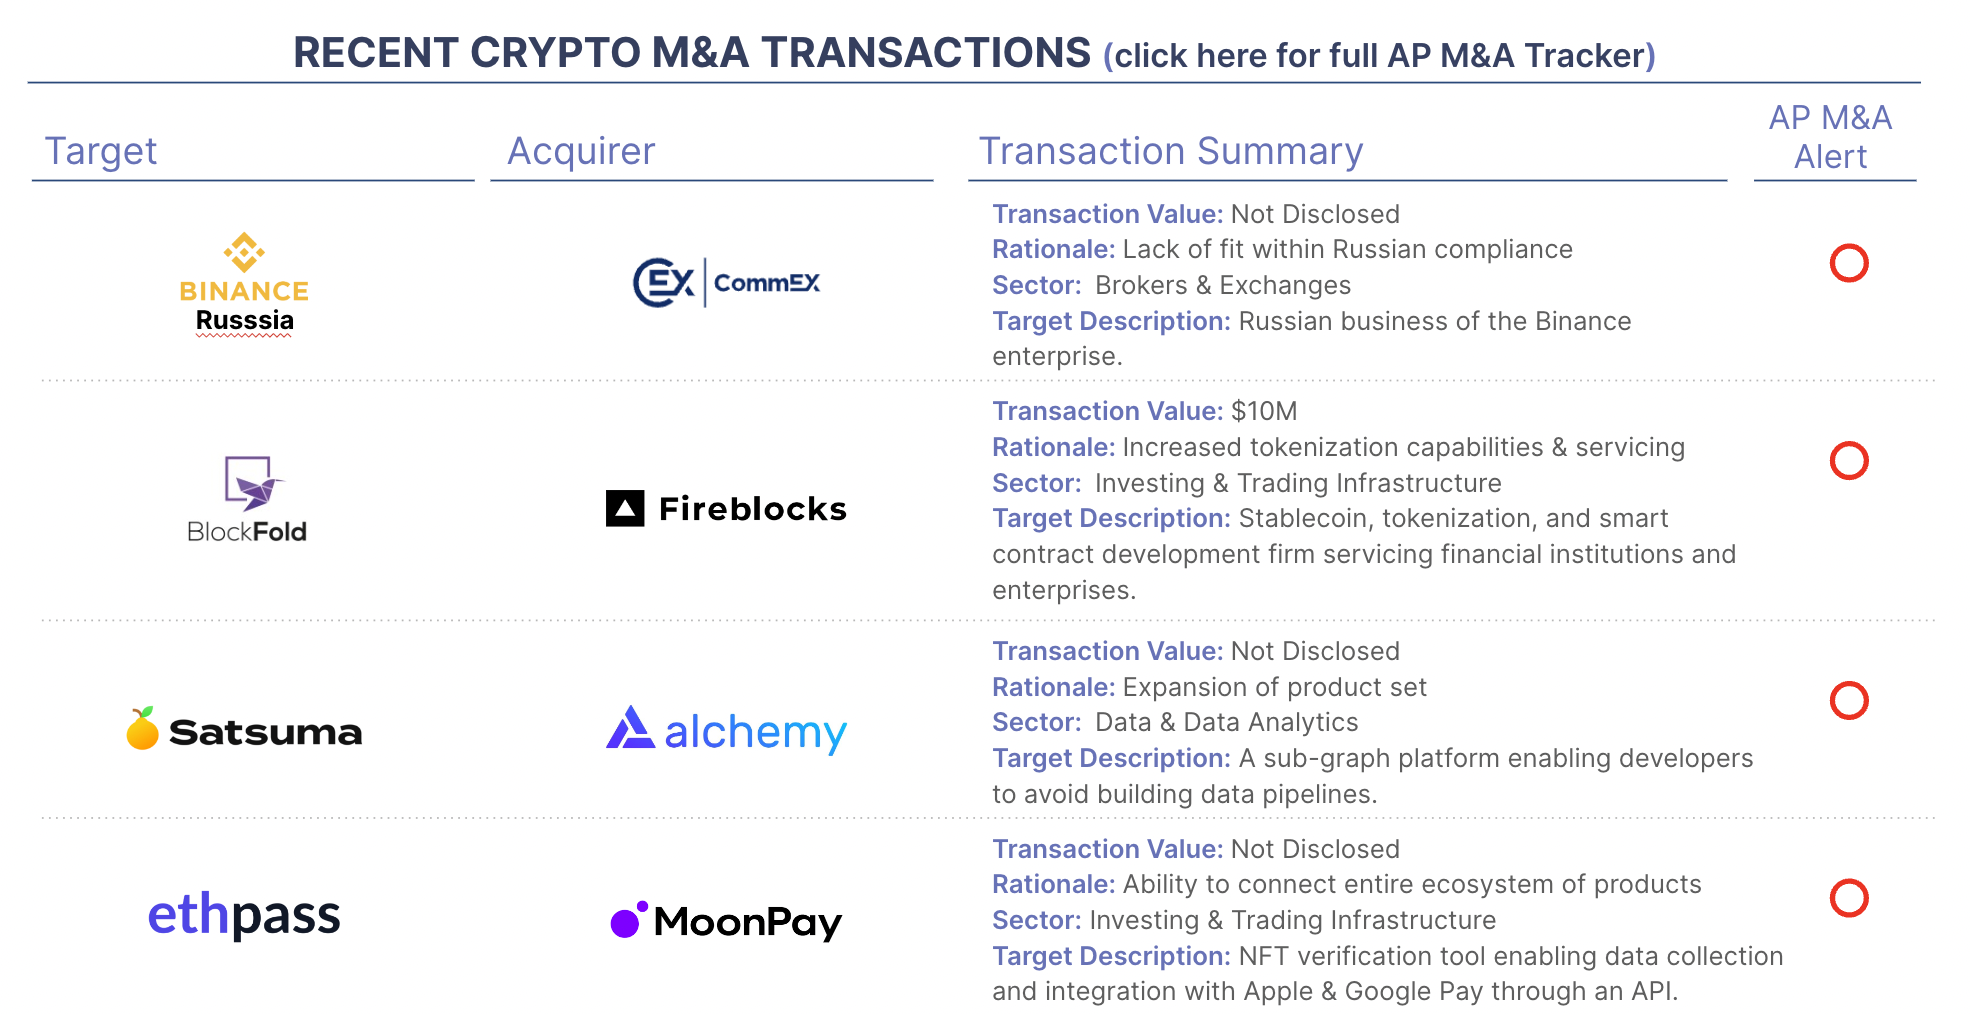Image resolution: width=1970 pixels, height=1014 pixels.
Task: Click the misspelled Russsia label
Action: pos(245,320)
